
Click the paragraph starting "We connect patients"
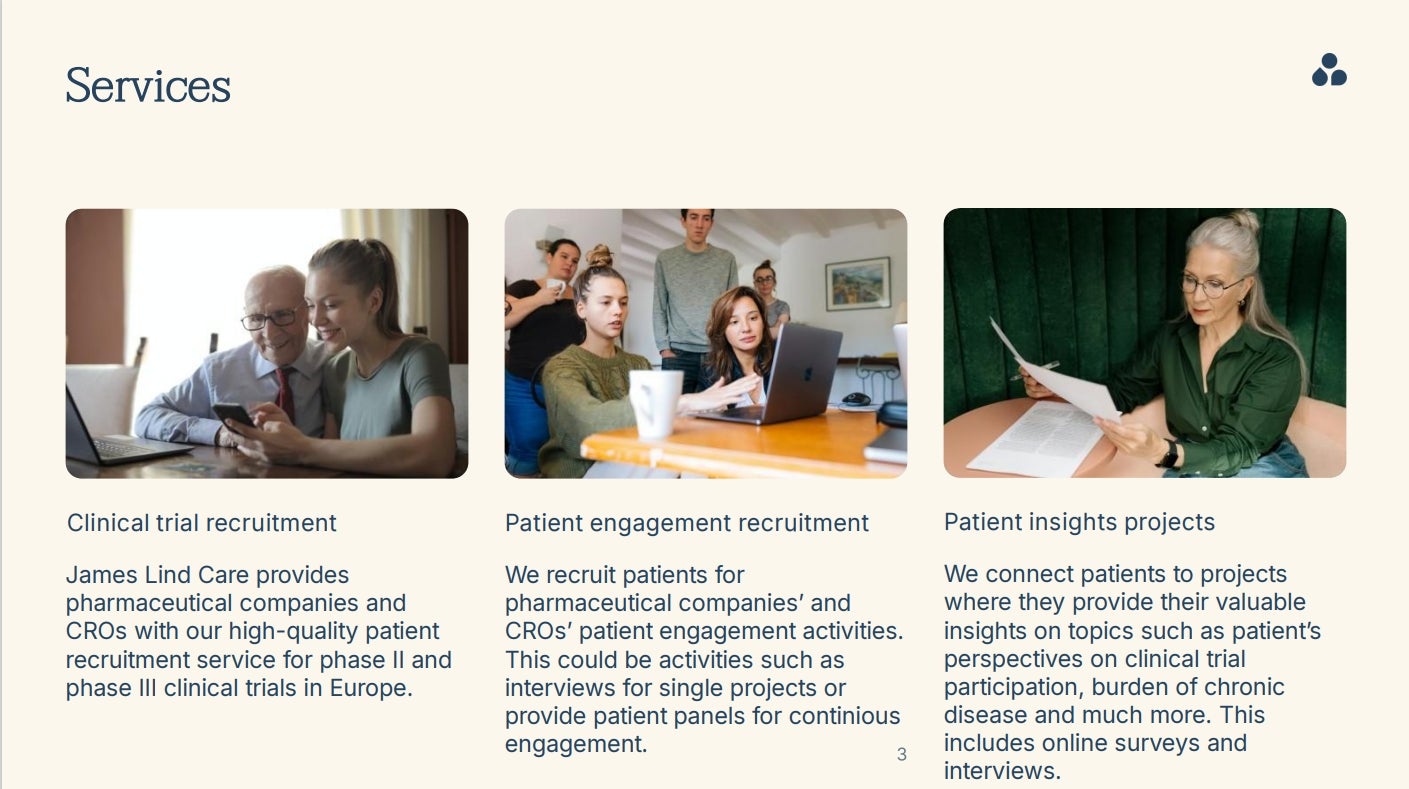tap(1132, 672)
